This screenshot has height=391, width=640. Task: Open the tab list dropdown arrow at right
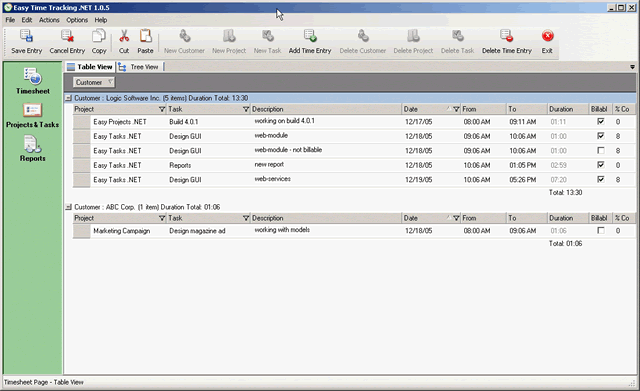[x=632, y=67]
